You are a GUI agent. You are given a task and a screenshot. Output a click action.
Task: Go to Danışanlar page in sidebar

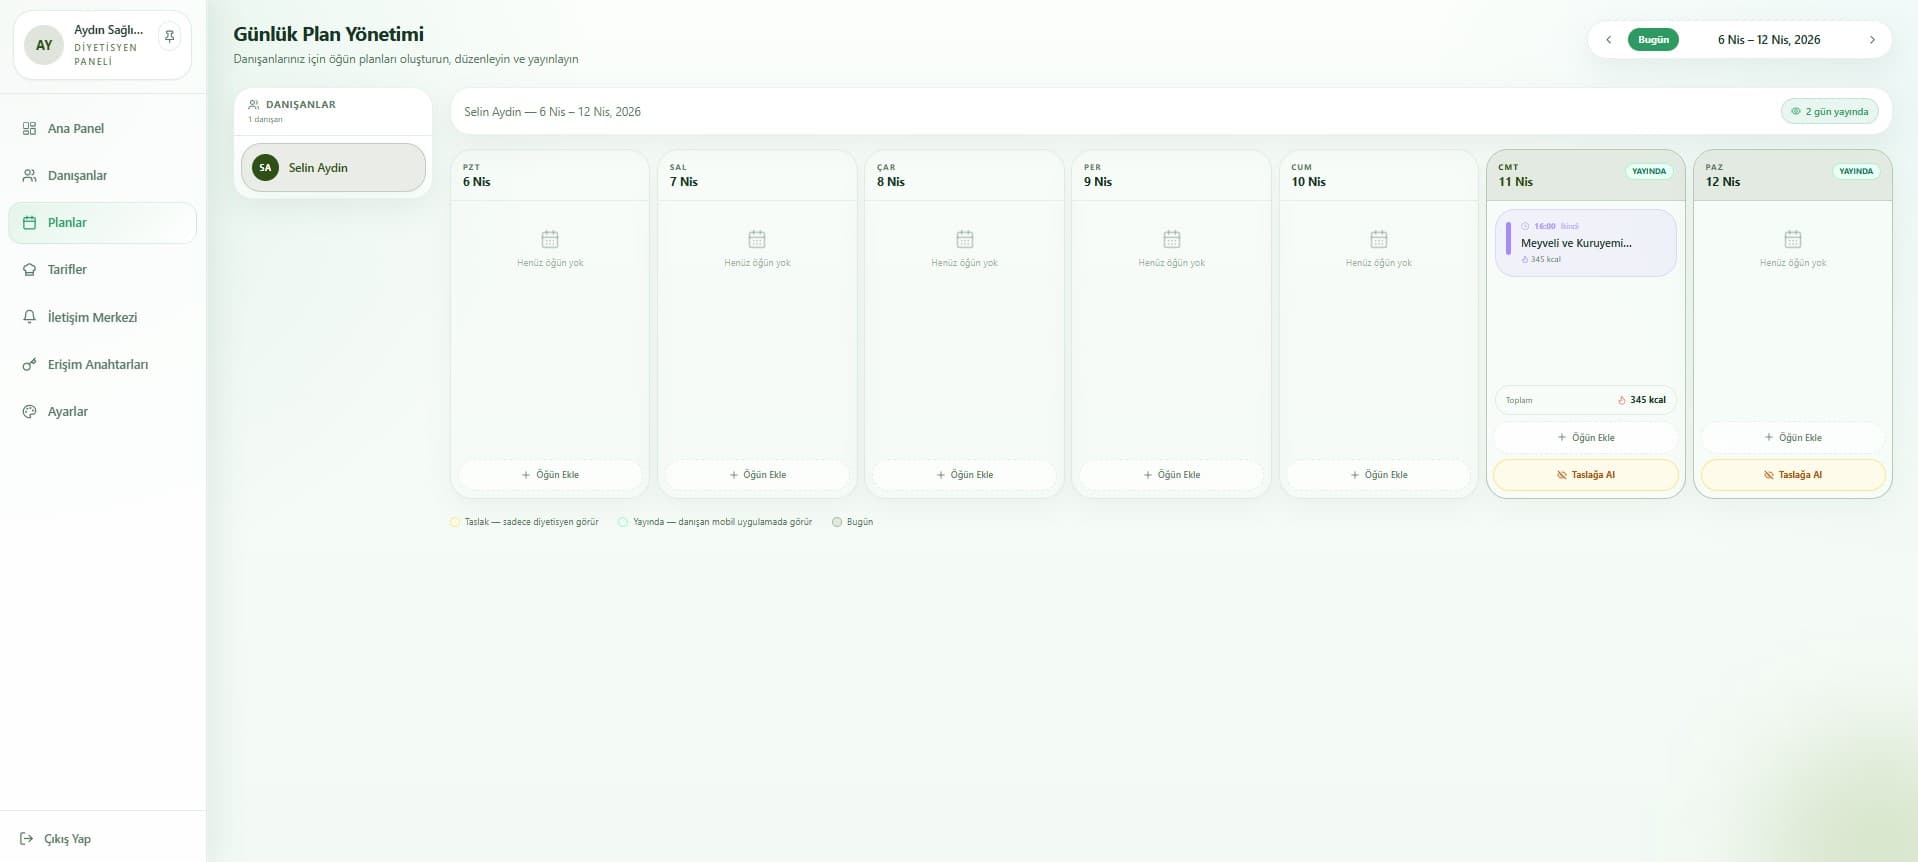coord(77,175)
